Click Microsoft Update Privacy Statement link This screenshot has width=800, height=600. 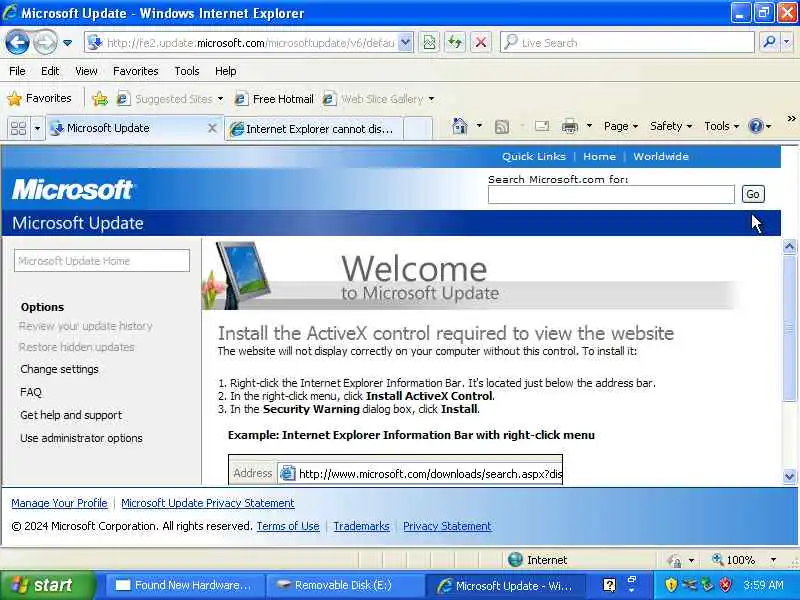coord(208,503)
